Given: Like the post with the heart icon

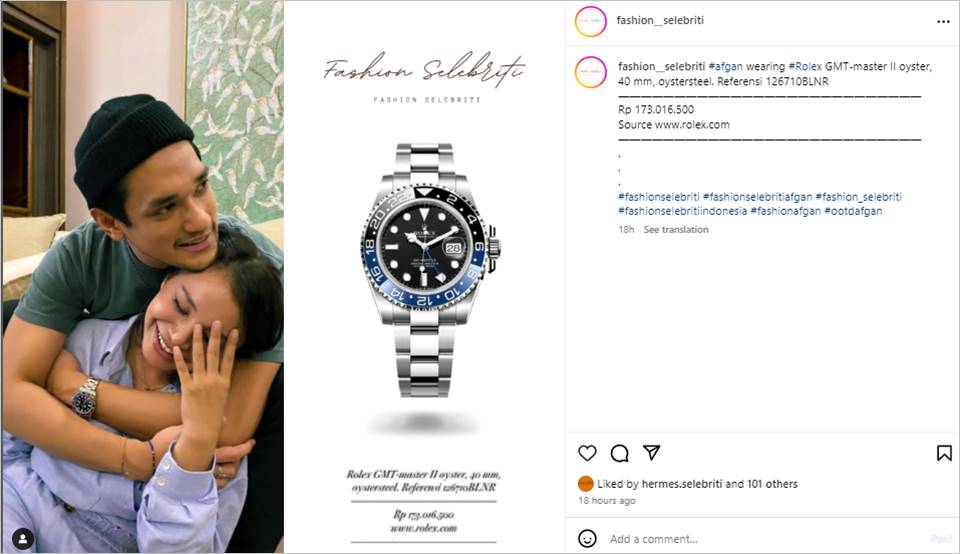Looking at the screenshot, I should [x=587, y=453].
